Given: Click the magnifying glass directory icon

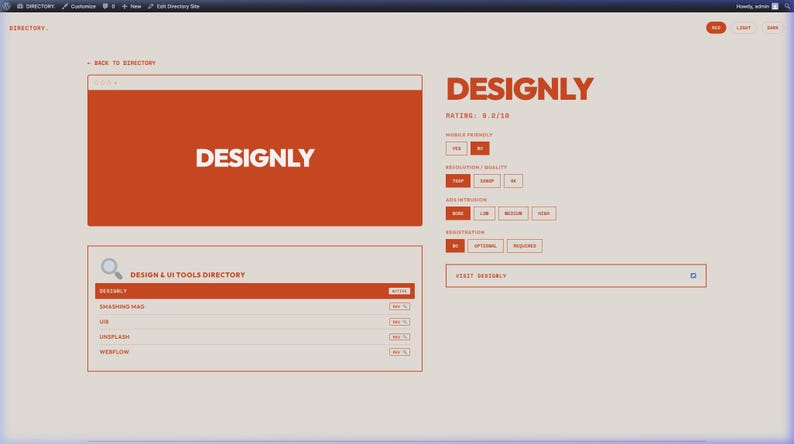Looking at the screenshot, I should pos(111,268).
